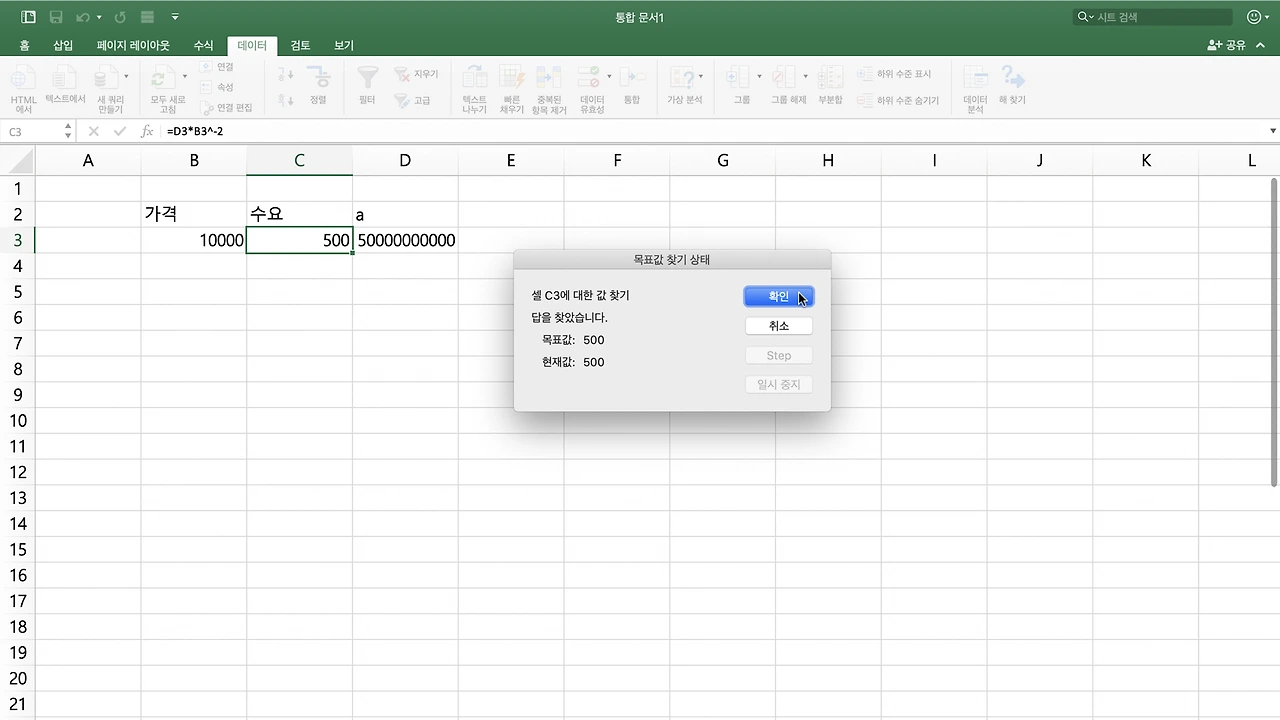This screenshot has height=720, width=1280.
Task: Select cell B3 containing 10000
Action: (x=194, y=240)
